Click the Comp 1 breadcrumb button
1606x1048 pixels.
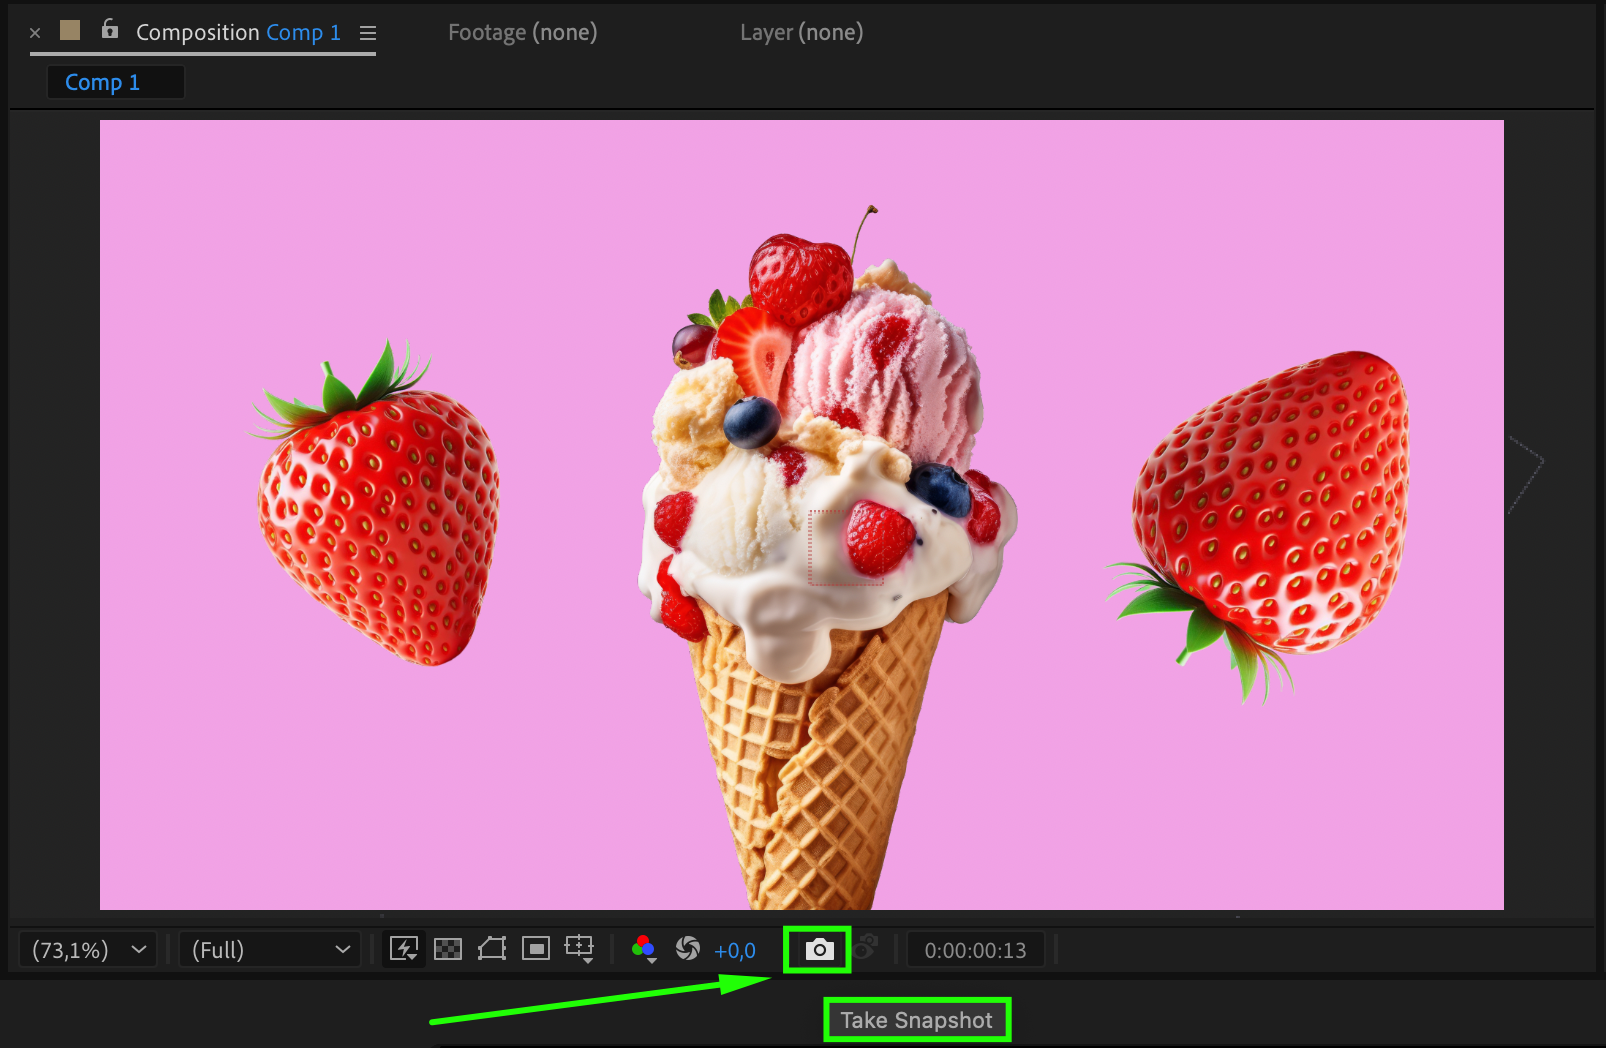(x=103, y=82)
